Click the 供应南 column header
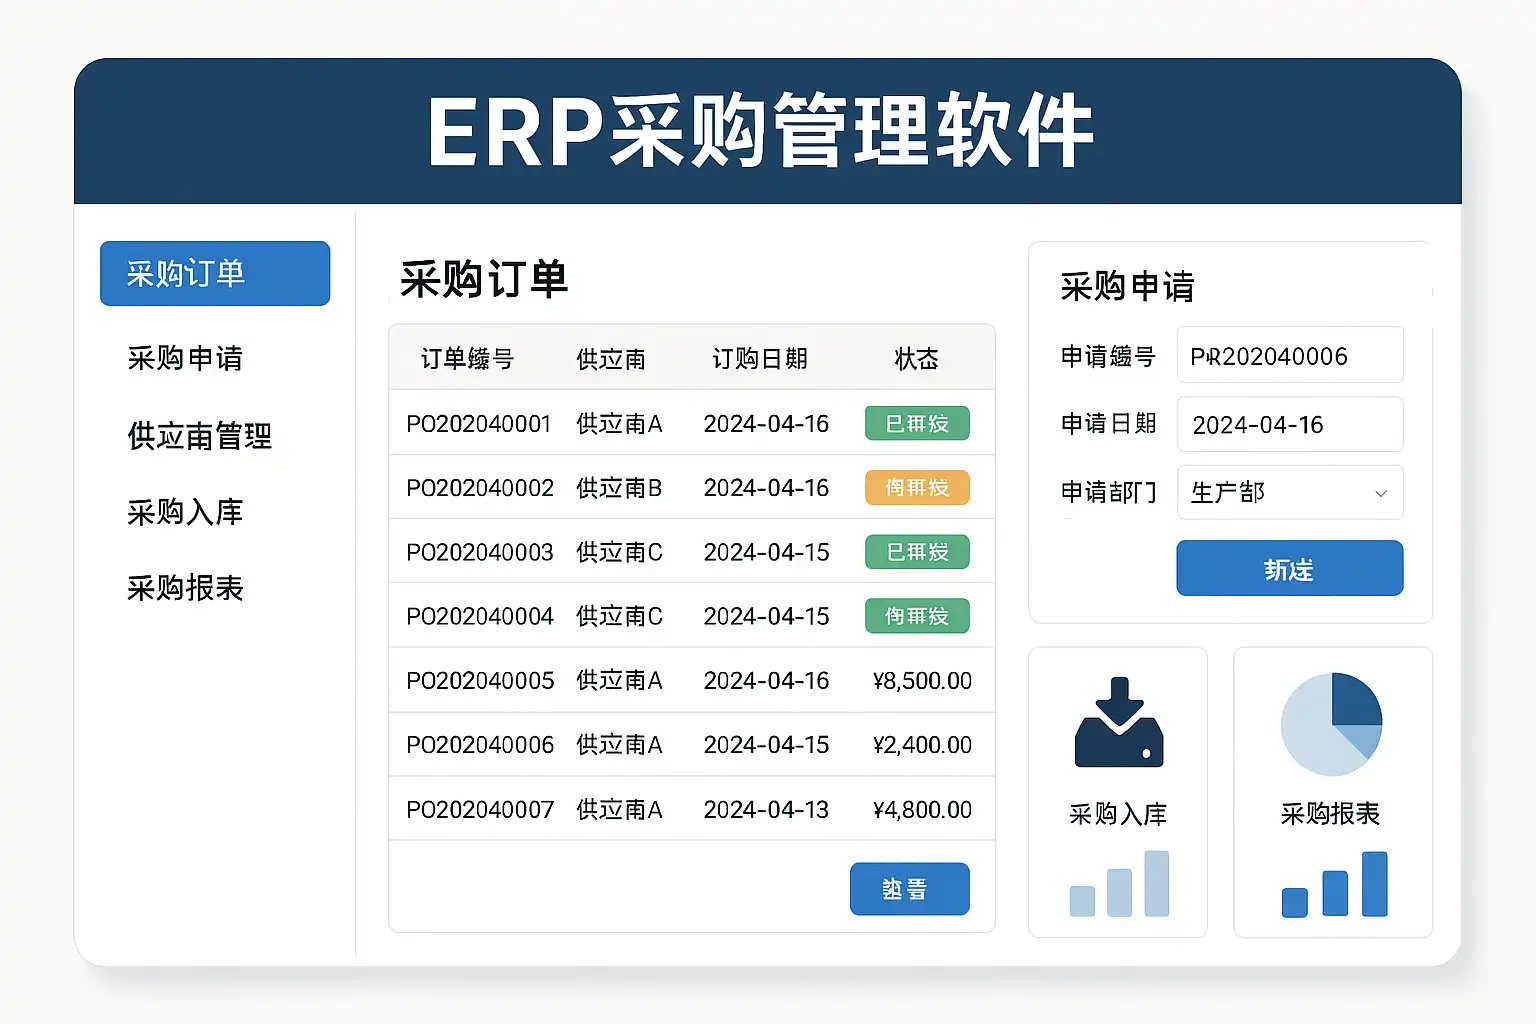 611,359
